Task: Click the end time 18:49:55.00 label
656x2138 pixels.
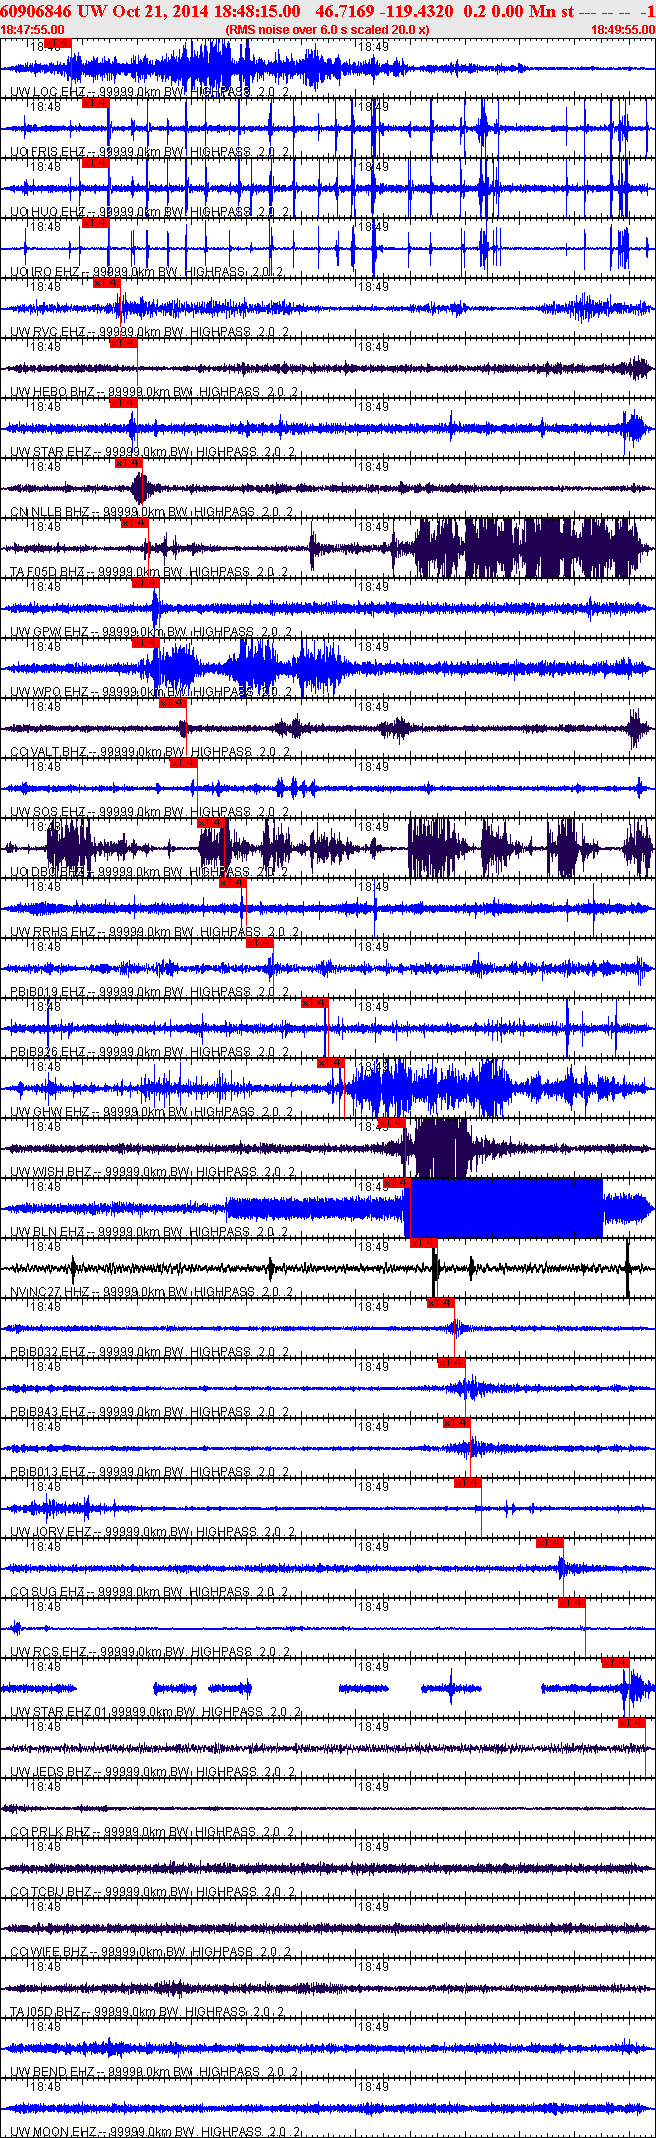Action: click(x=623, y=30)
